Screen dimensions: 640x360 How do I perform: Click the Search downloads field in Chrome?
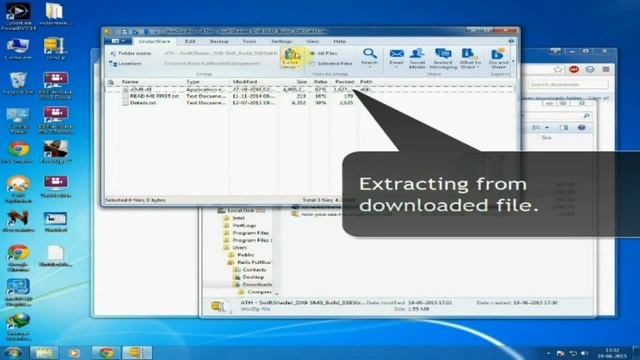click(568, 84)
